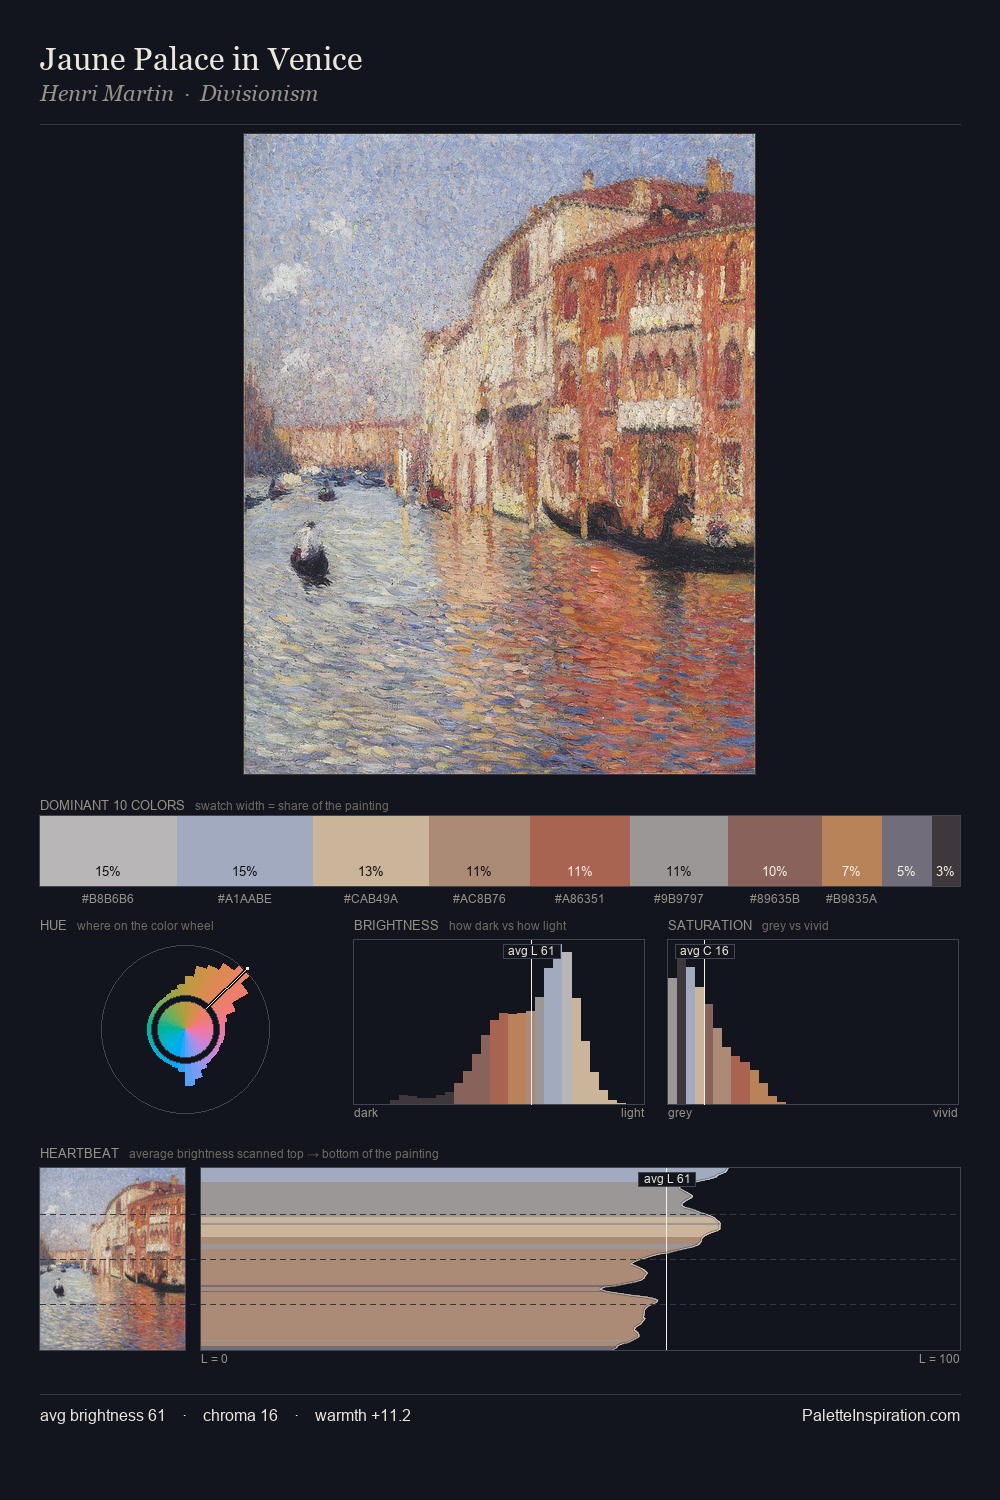Select the 5% slate grey swatch

point(907,851)
